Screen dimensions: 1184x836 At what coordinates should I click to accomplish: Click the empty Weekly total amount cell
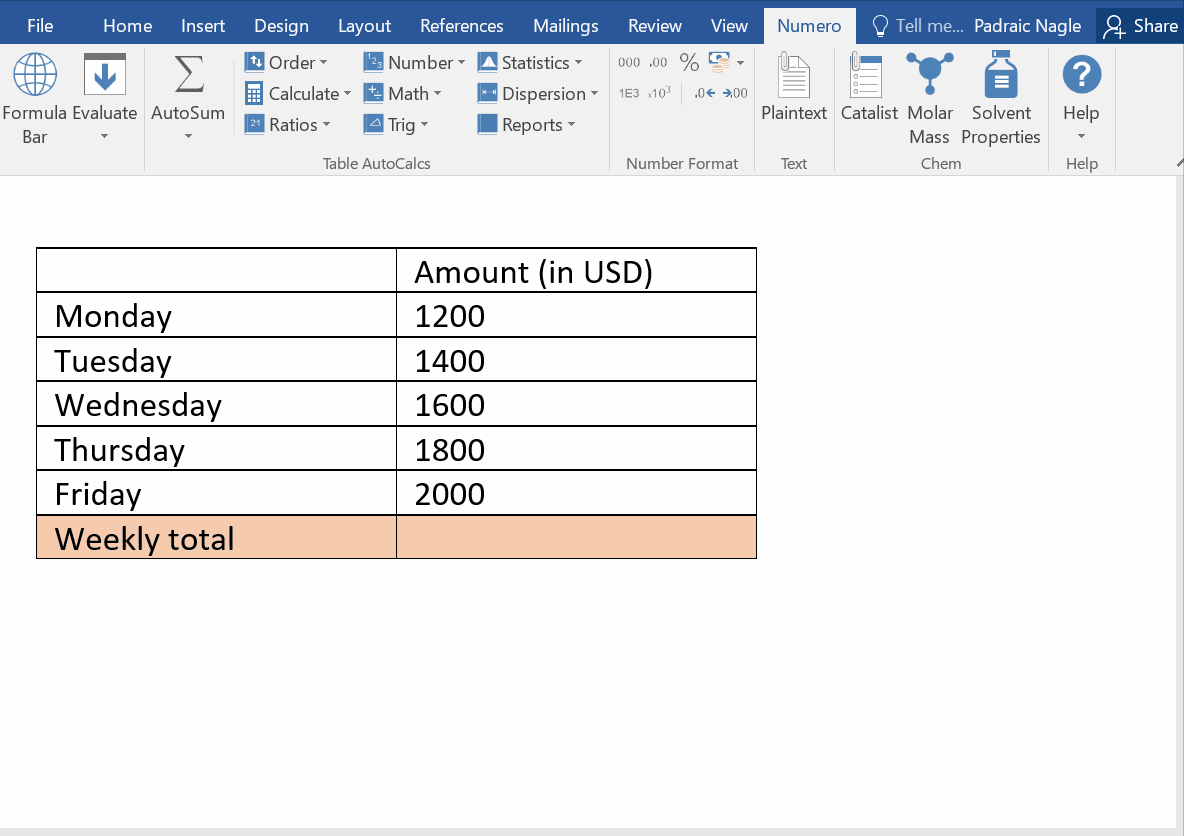pyautogui.click(x=576, y=538)
